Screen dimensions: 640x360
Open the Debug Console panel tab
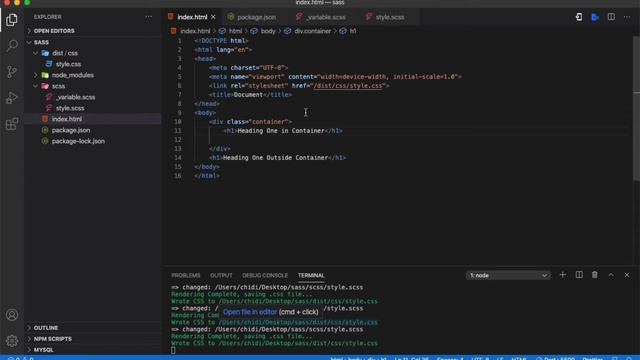[x=265, y=276]
